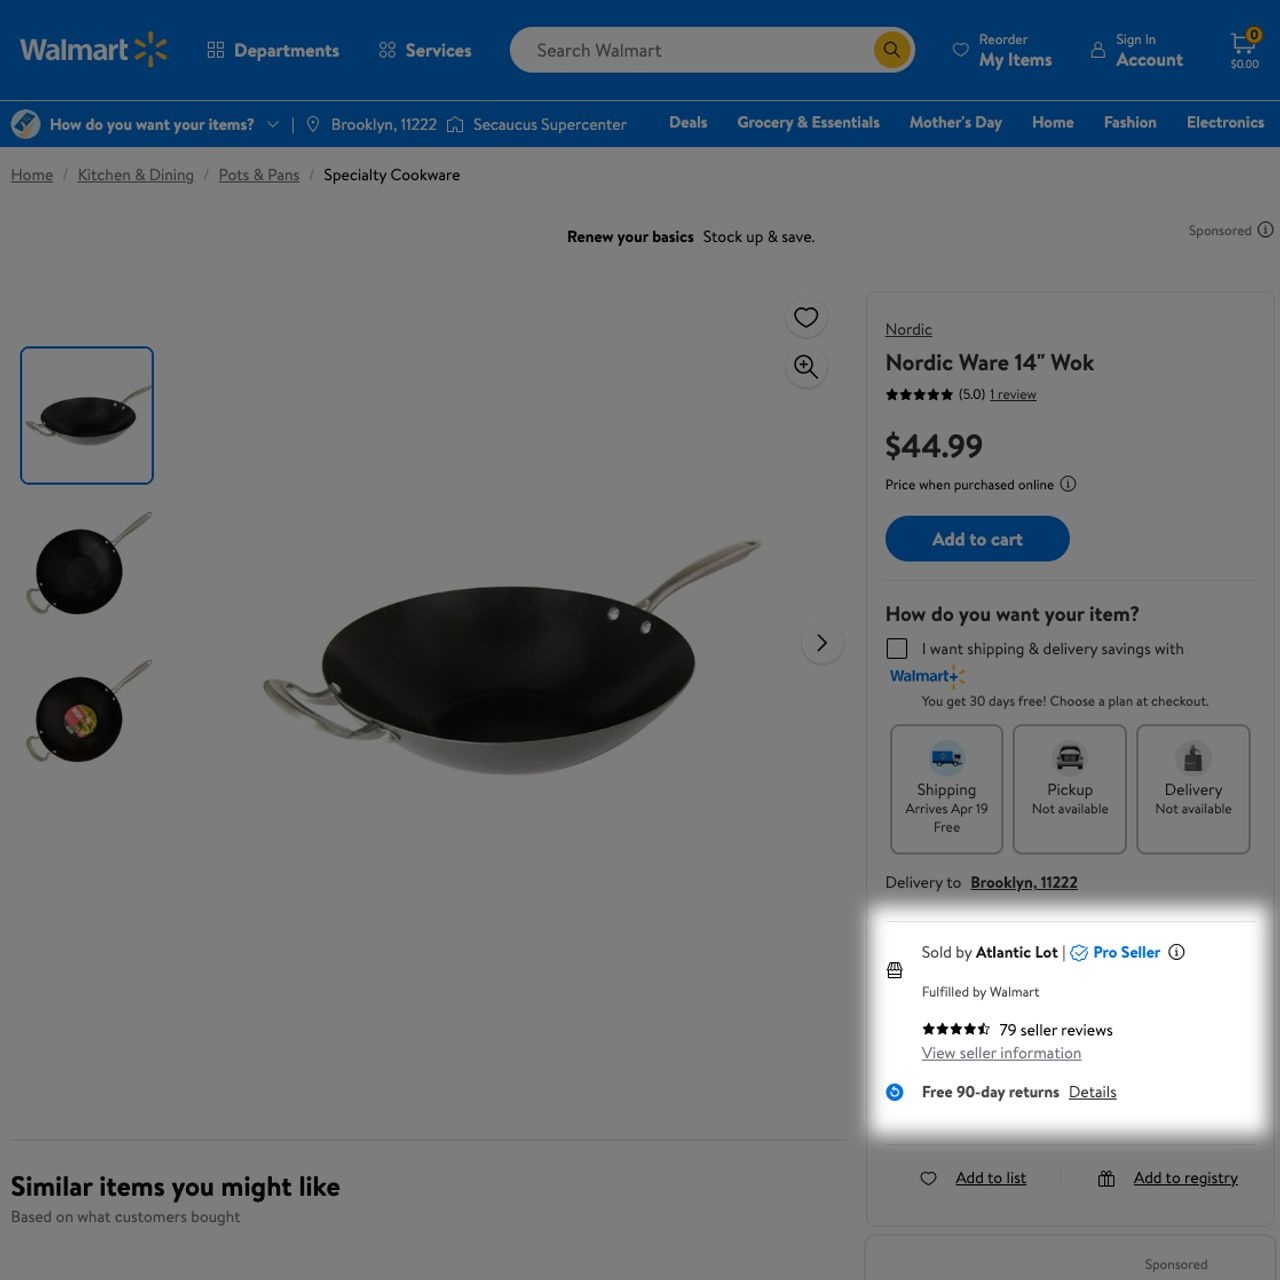Screen dimensions: 1280x1280
Task: Click the Pro Seller info icon
Action: click(1177, 952)
